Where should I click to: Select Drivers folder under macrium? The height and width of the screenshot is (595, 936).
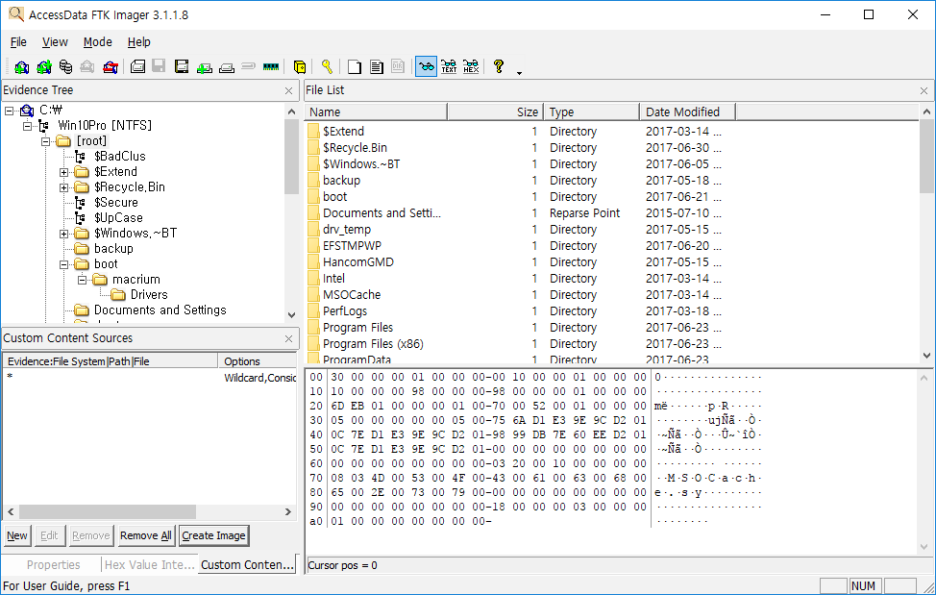149,295
